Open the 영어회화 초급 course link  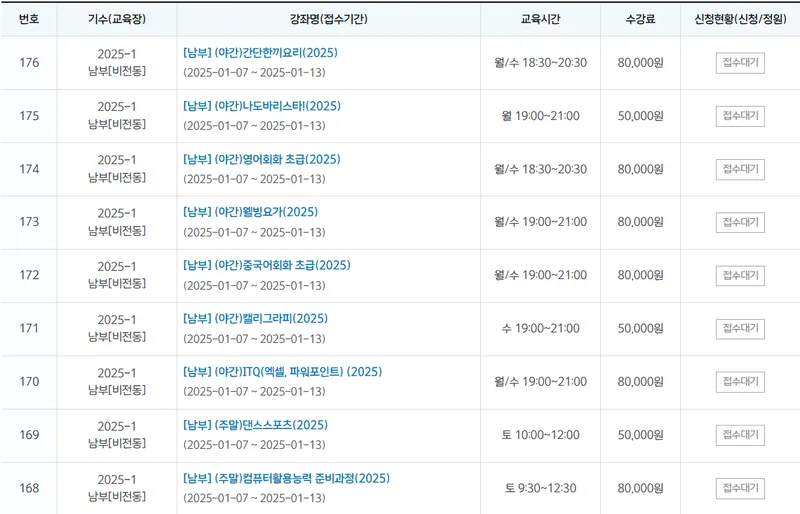262,159
